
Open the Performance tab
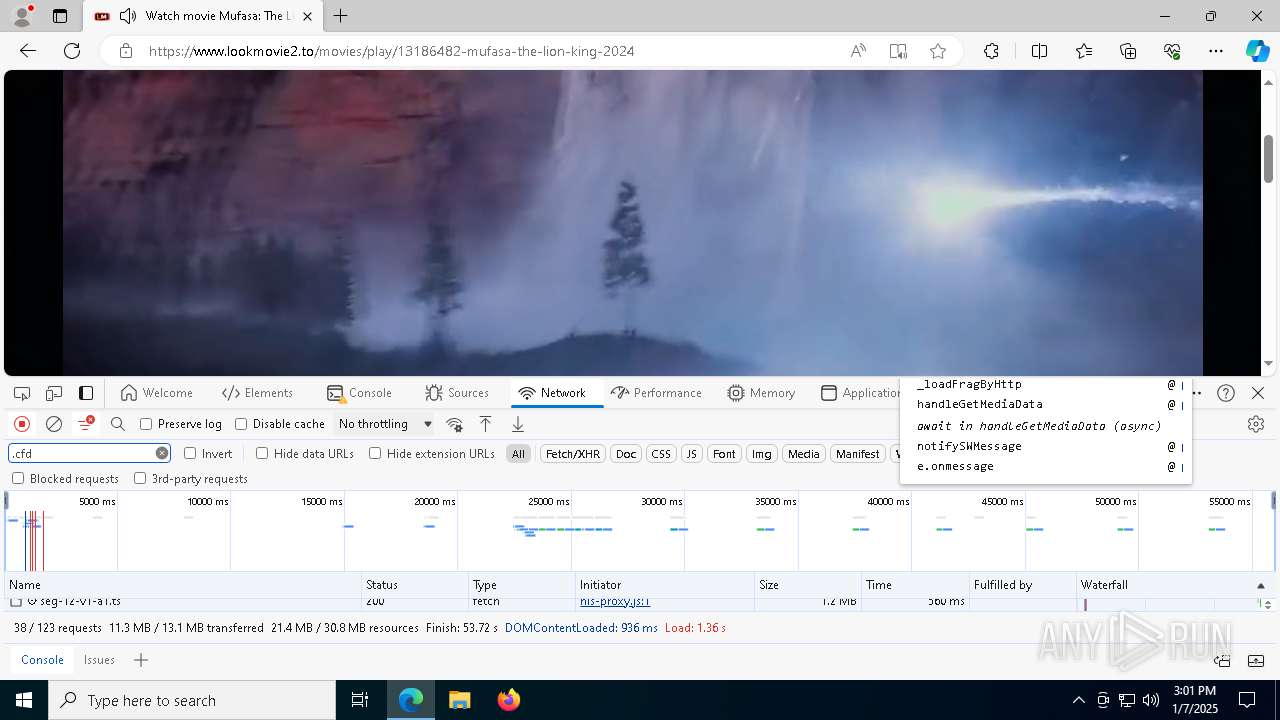pyautogui.click(x=656, y=393)
